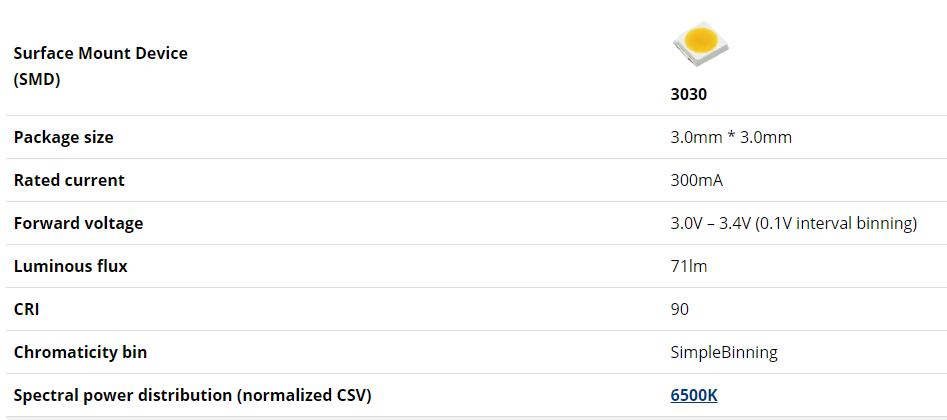Click the "Surface Mount Device" heading text

point(100,53)
